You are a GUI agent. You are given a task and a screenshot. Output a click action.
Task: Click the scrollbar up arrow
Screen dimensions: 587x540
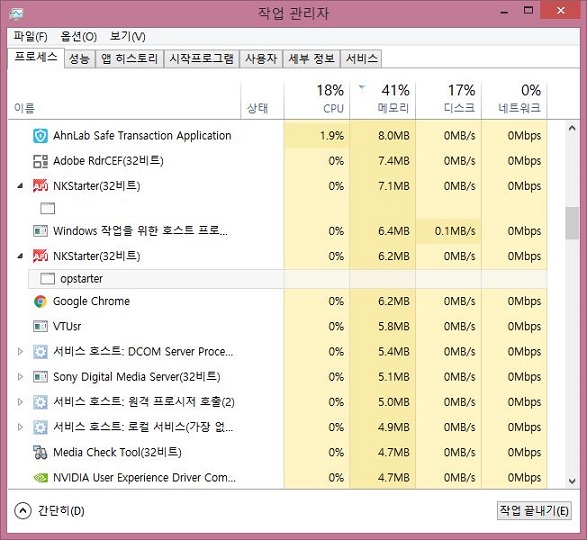572,128
